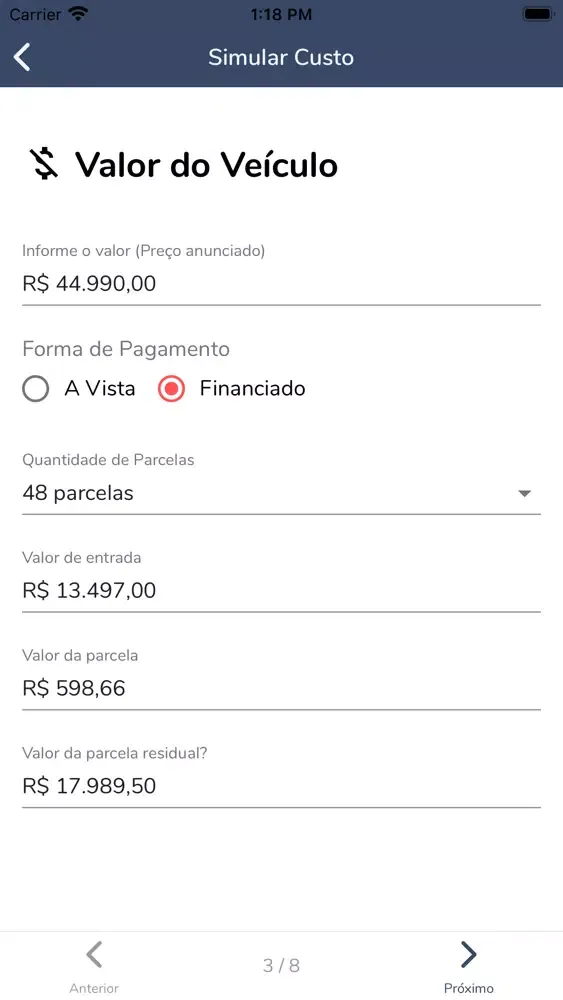The width and height of the screenshot is (563, 1000).
Task: Edit the Valor da parcela field
Action: (281, 688)
